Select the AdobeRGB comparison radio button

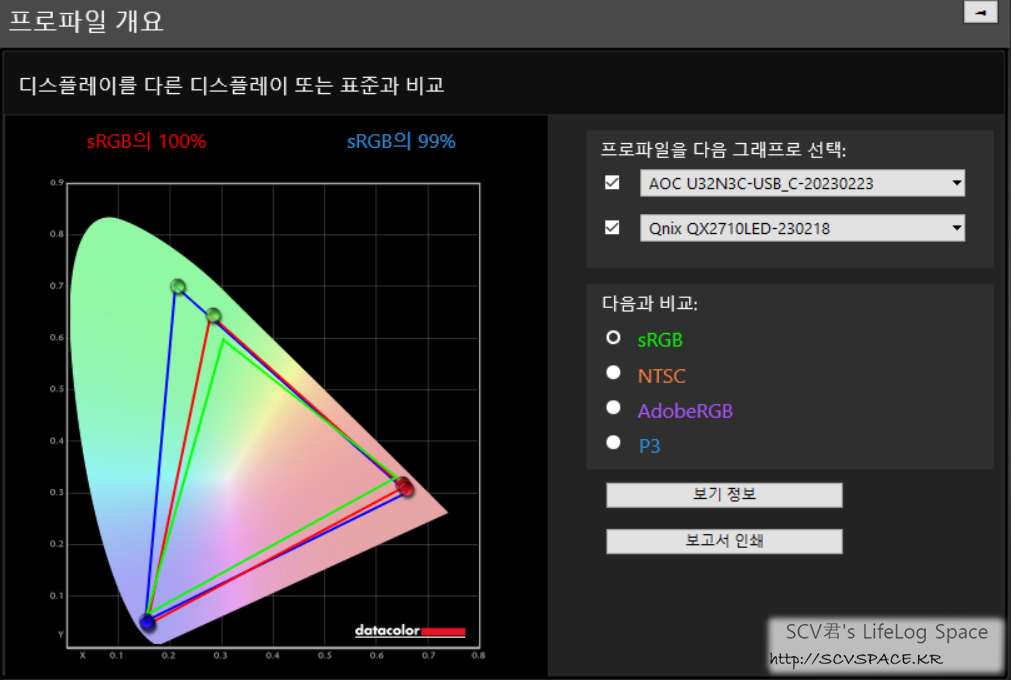(613, 407)
